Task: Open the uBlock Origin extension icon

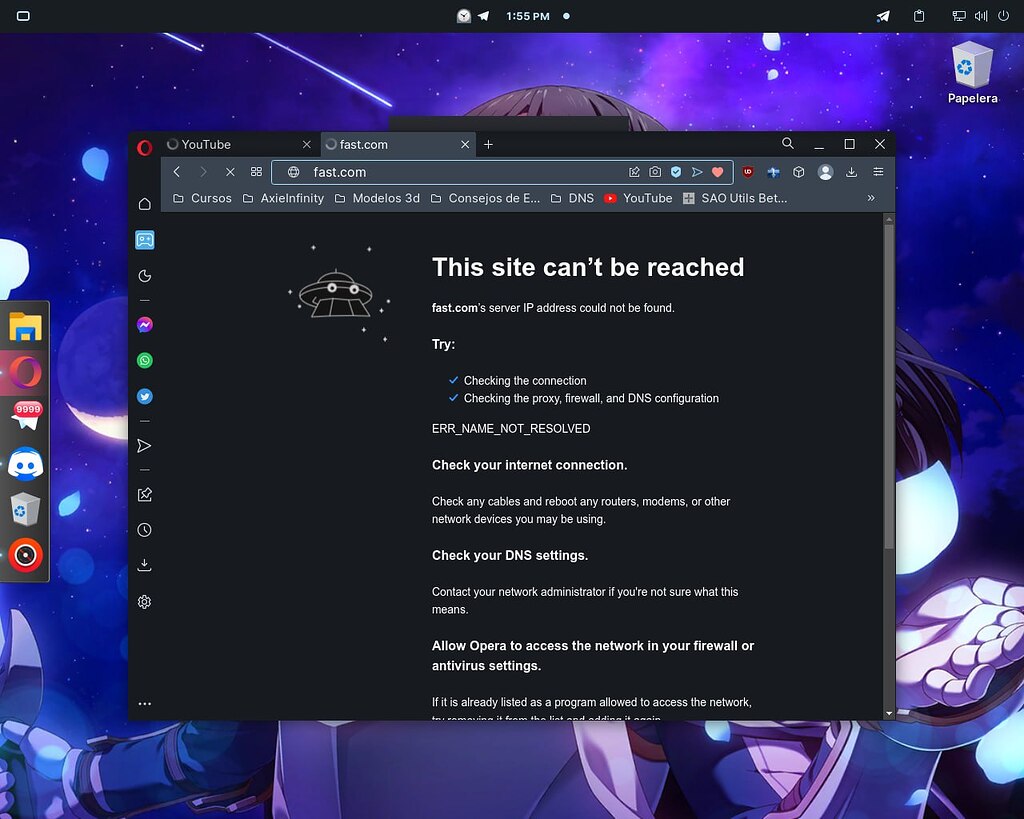Action: (748, 172)
